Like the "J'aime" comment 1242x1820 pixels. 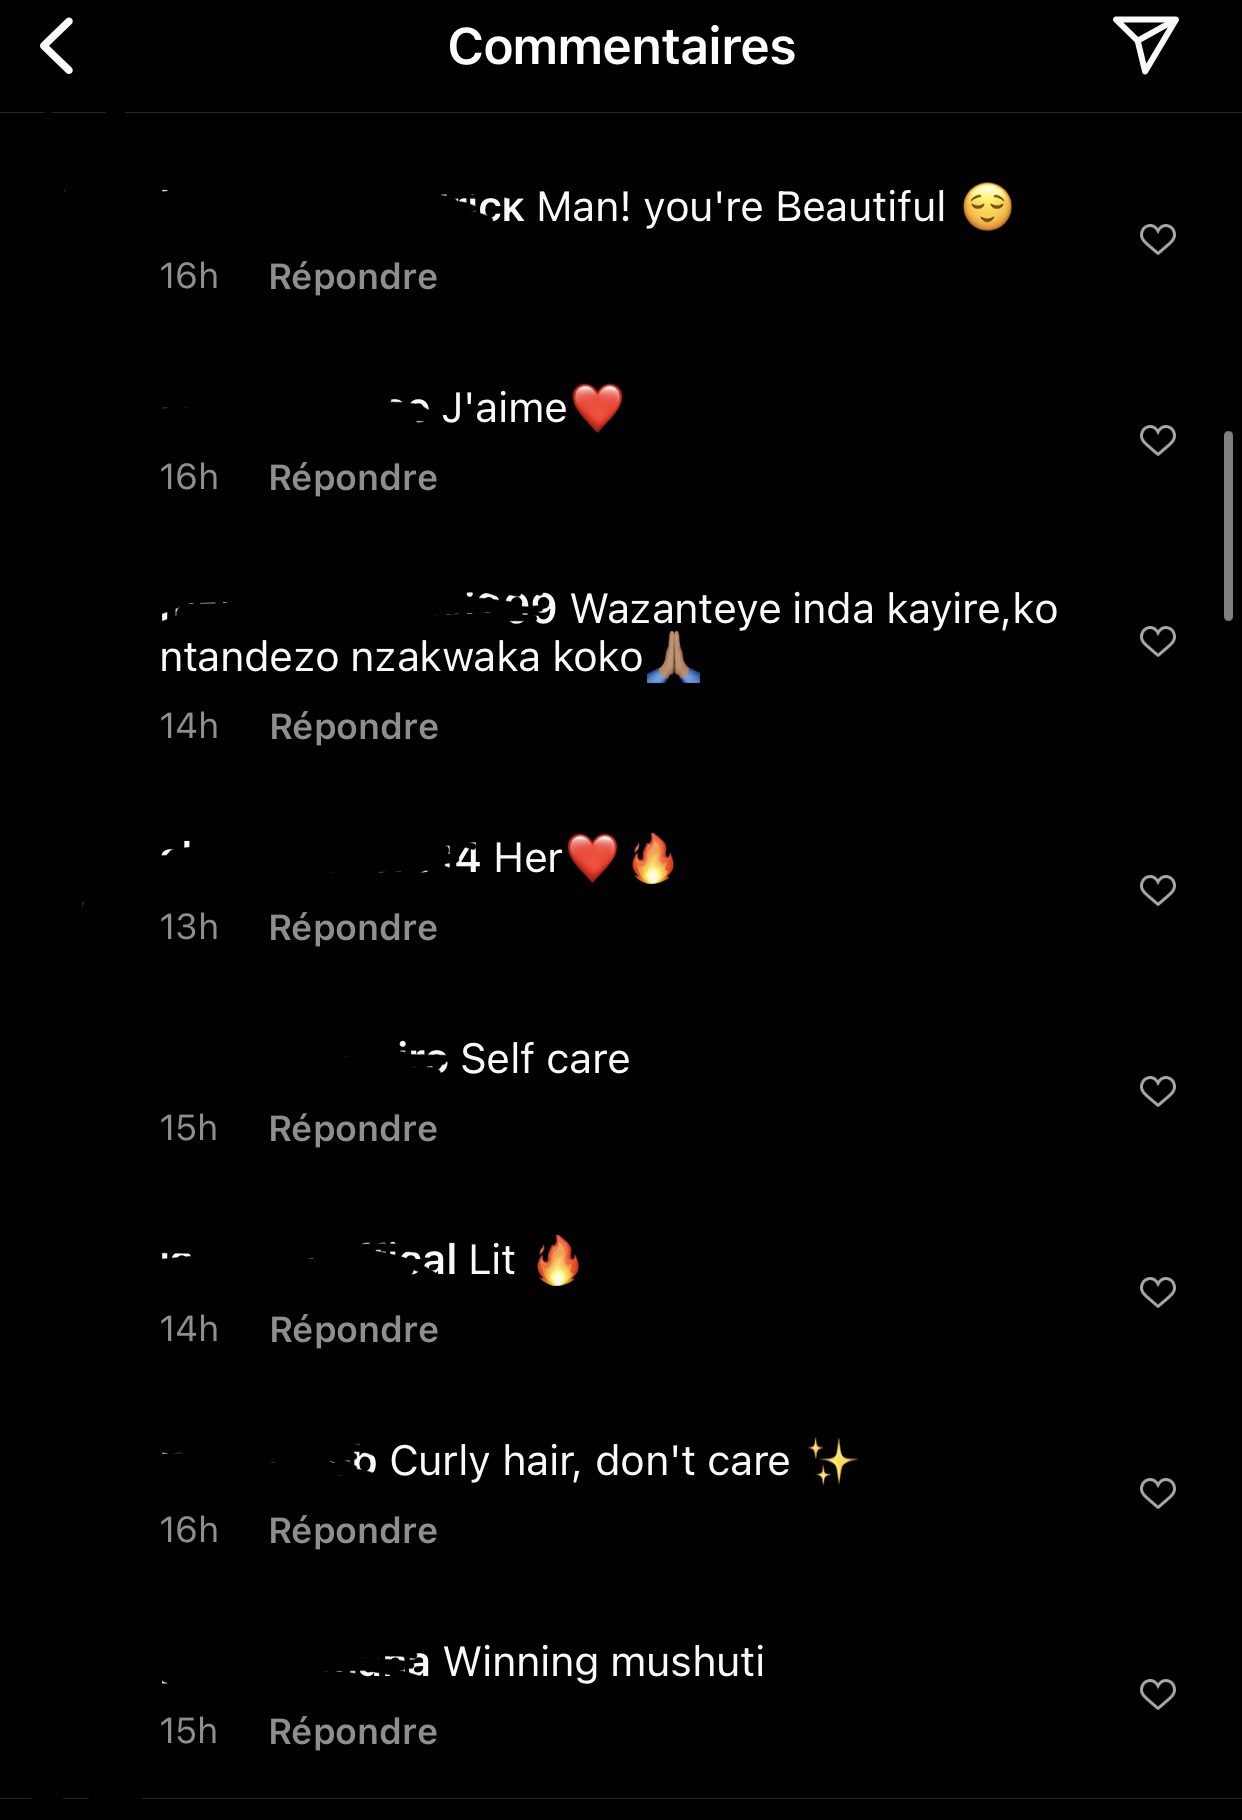(1158, 440)
